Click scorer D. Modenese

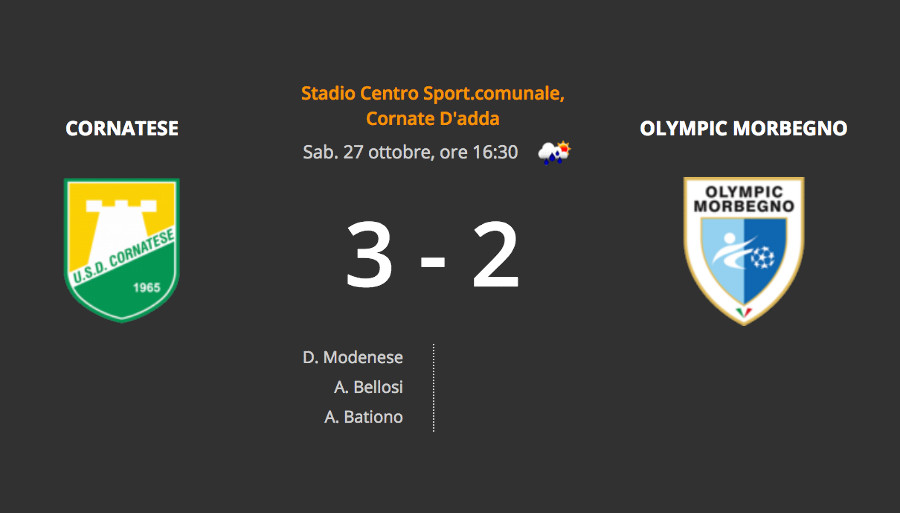coord(352,357)
